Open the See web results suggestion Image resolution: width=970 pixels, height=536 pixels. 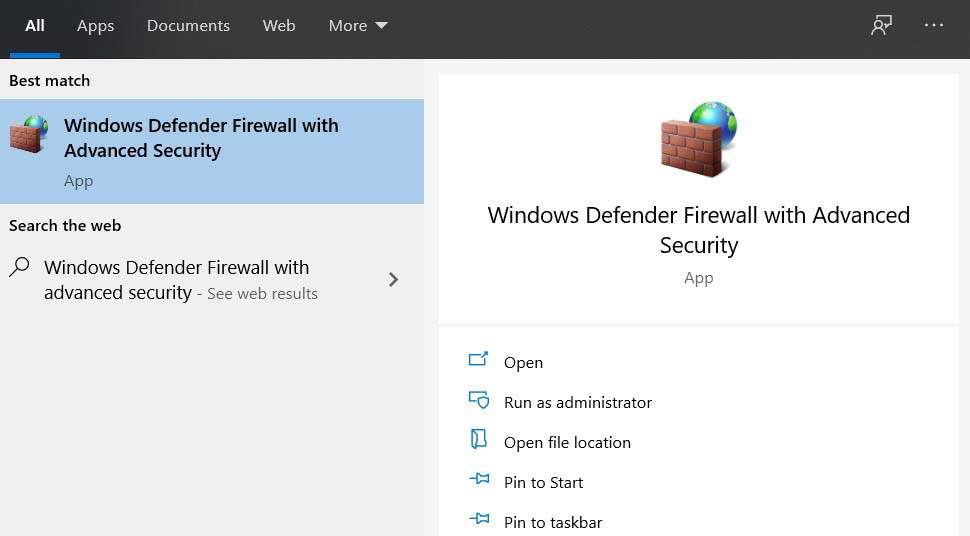coord(262,294)
